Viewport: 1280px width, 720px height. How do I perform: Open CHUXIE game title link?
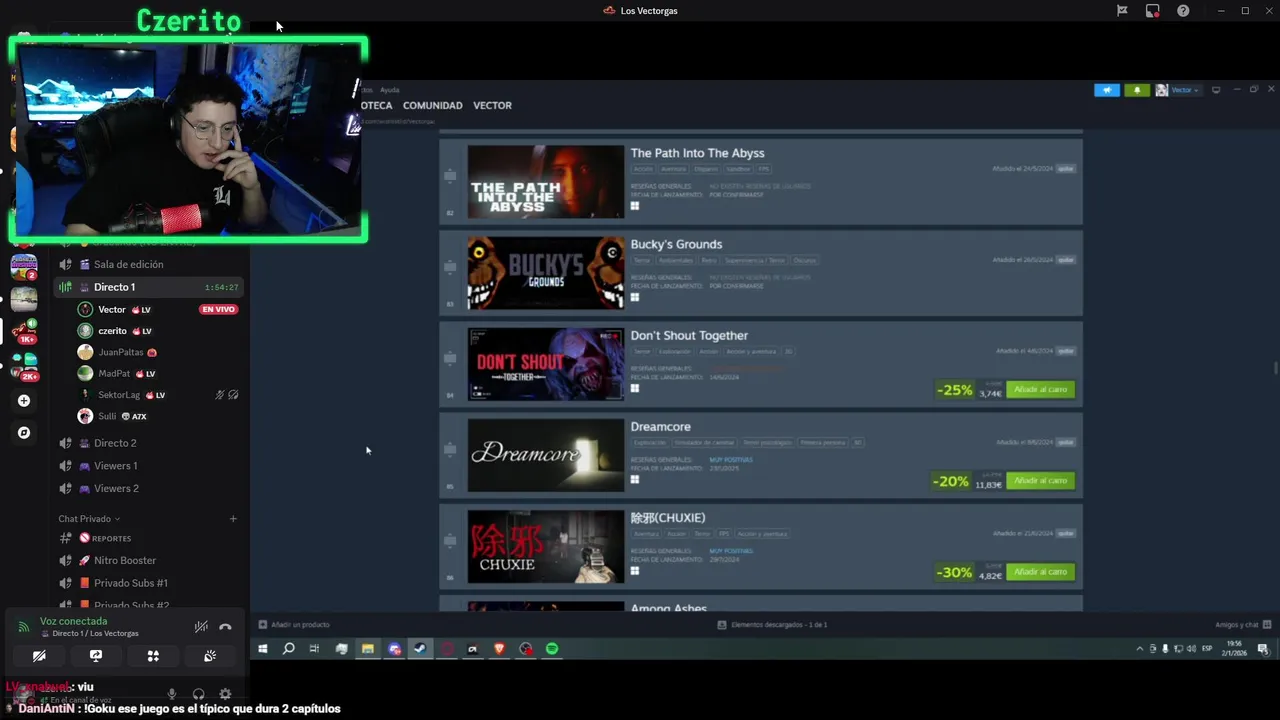tap(667, 518)
